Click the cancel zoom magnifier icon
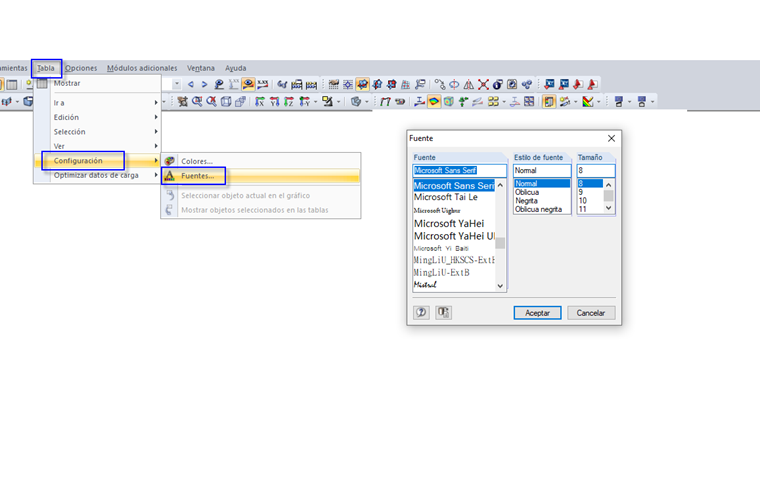760x500 pixels. click(x=211, y=101)
